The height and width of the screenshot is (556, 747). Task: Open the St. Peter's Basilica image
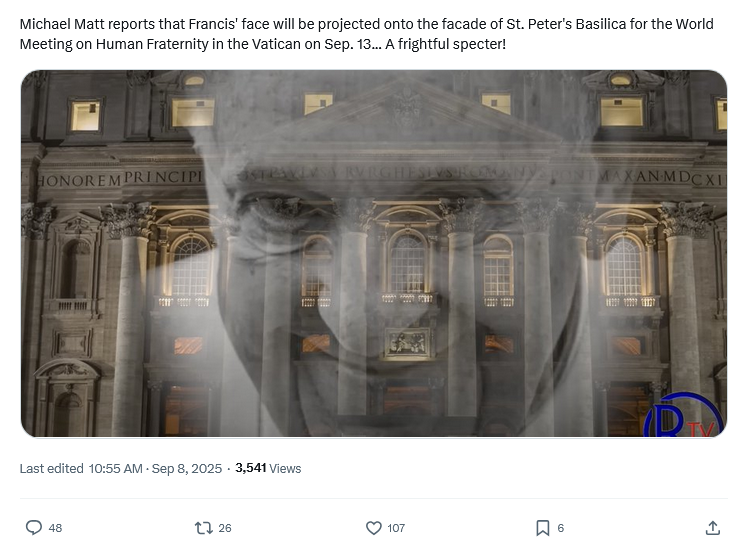374,253
